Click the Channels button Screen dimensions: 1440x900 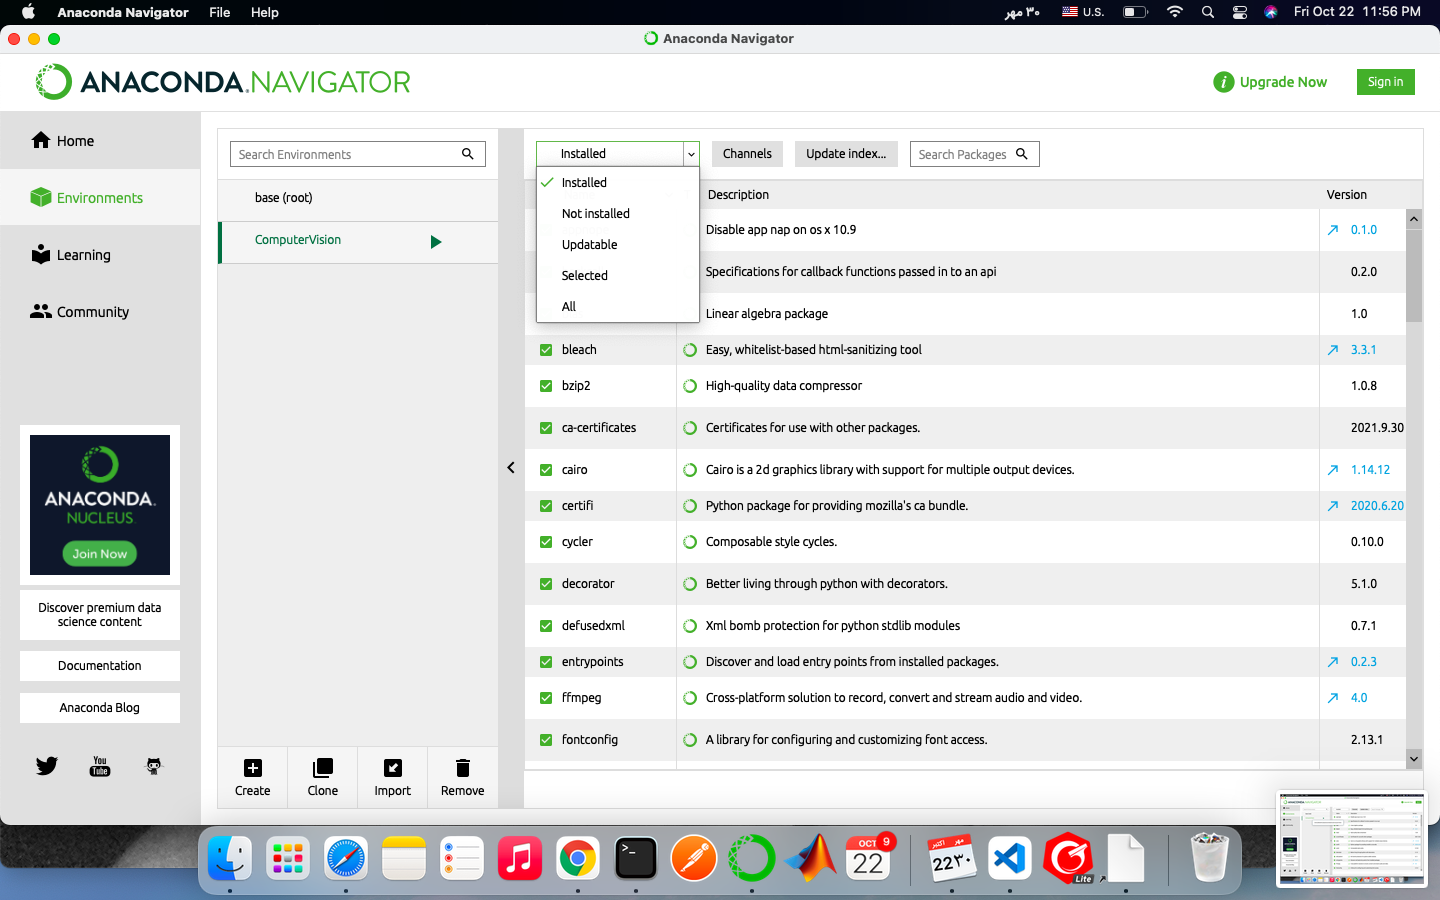tap(747, 154)
